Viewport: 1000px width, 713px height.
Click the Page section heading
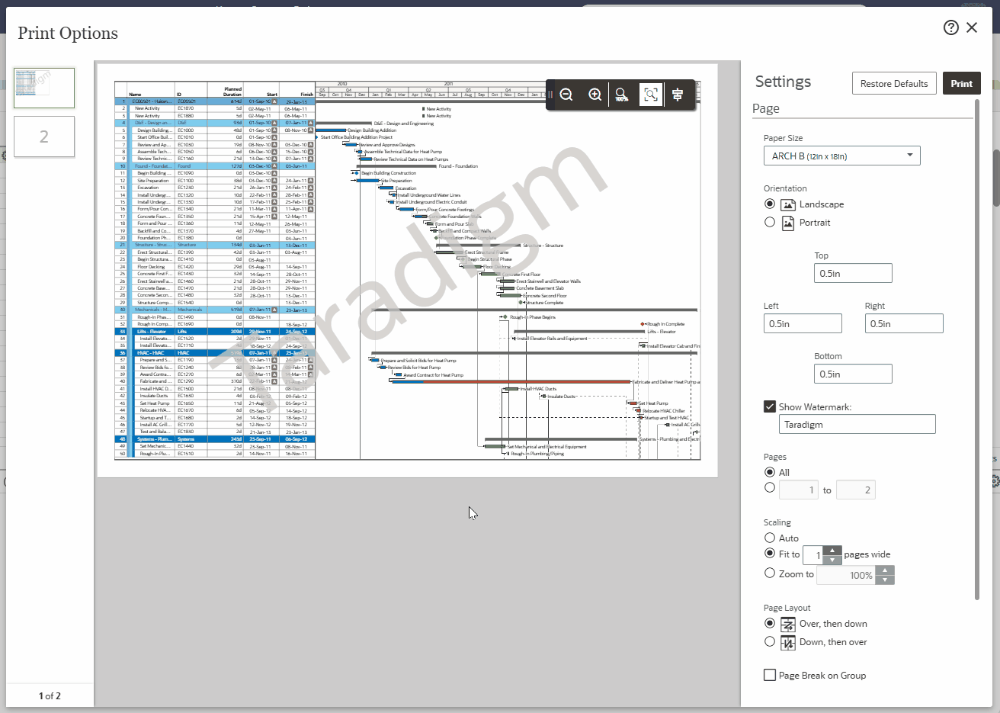[765, 108]
